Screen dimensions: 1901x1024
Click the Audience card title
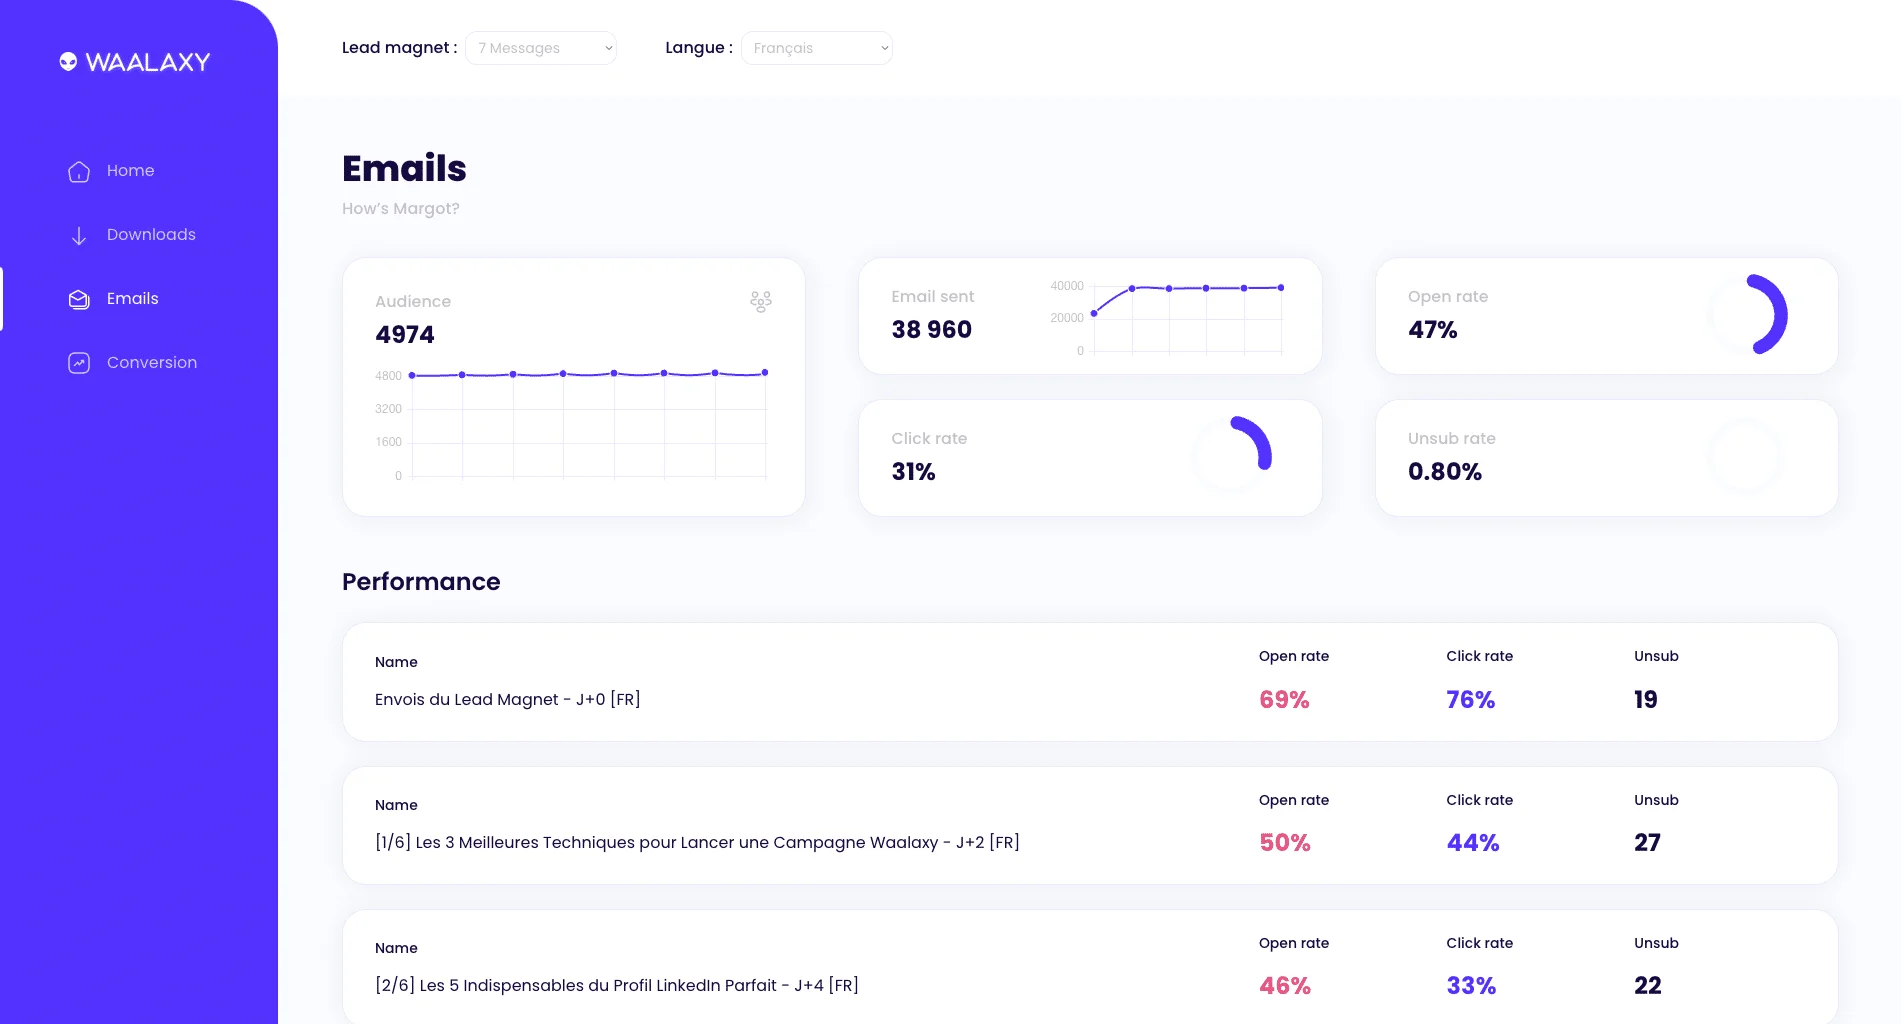point(413,302)
